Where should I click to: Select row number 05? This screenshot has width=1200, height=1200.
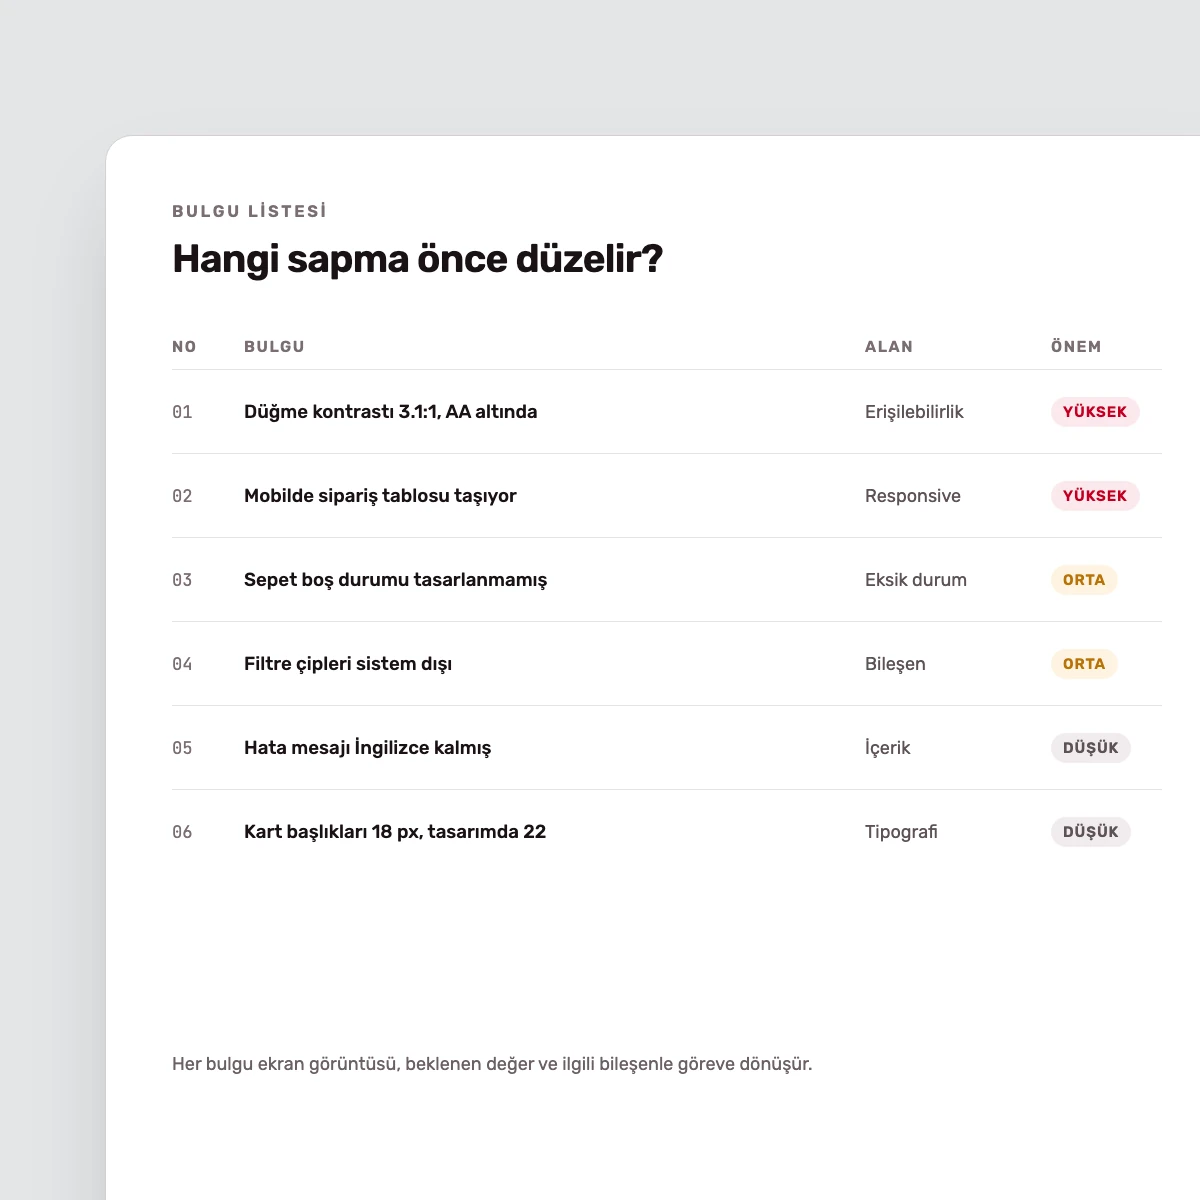coord(182,748)
